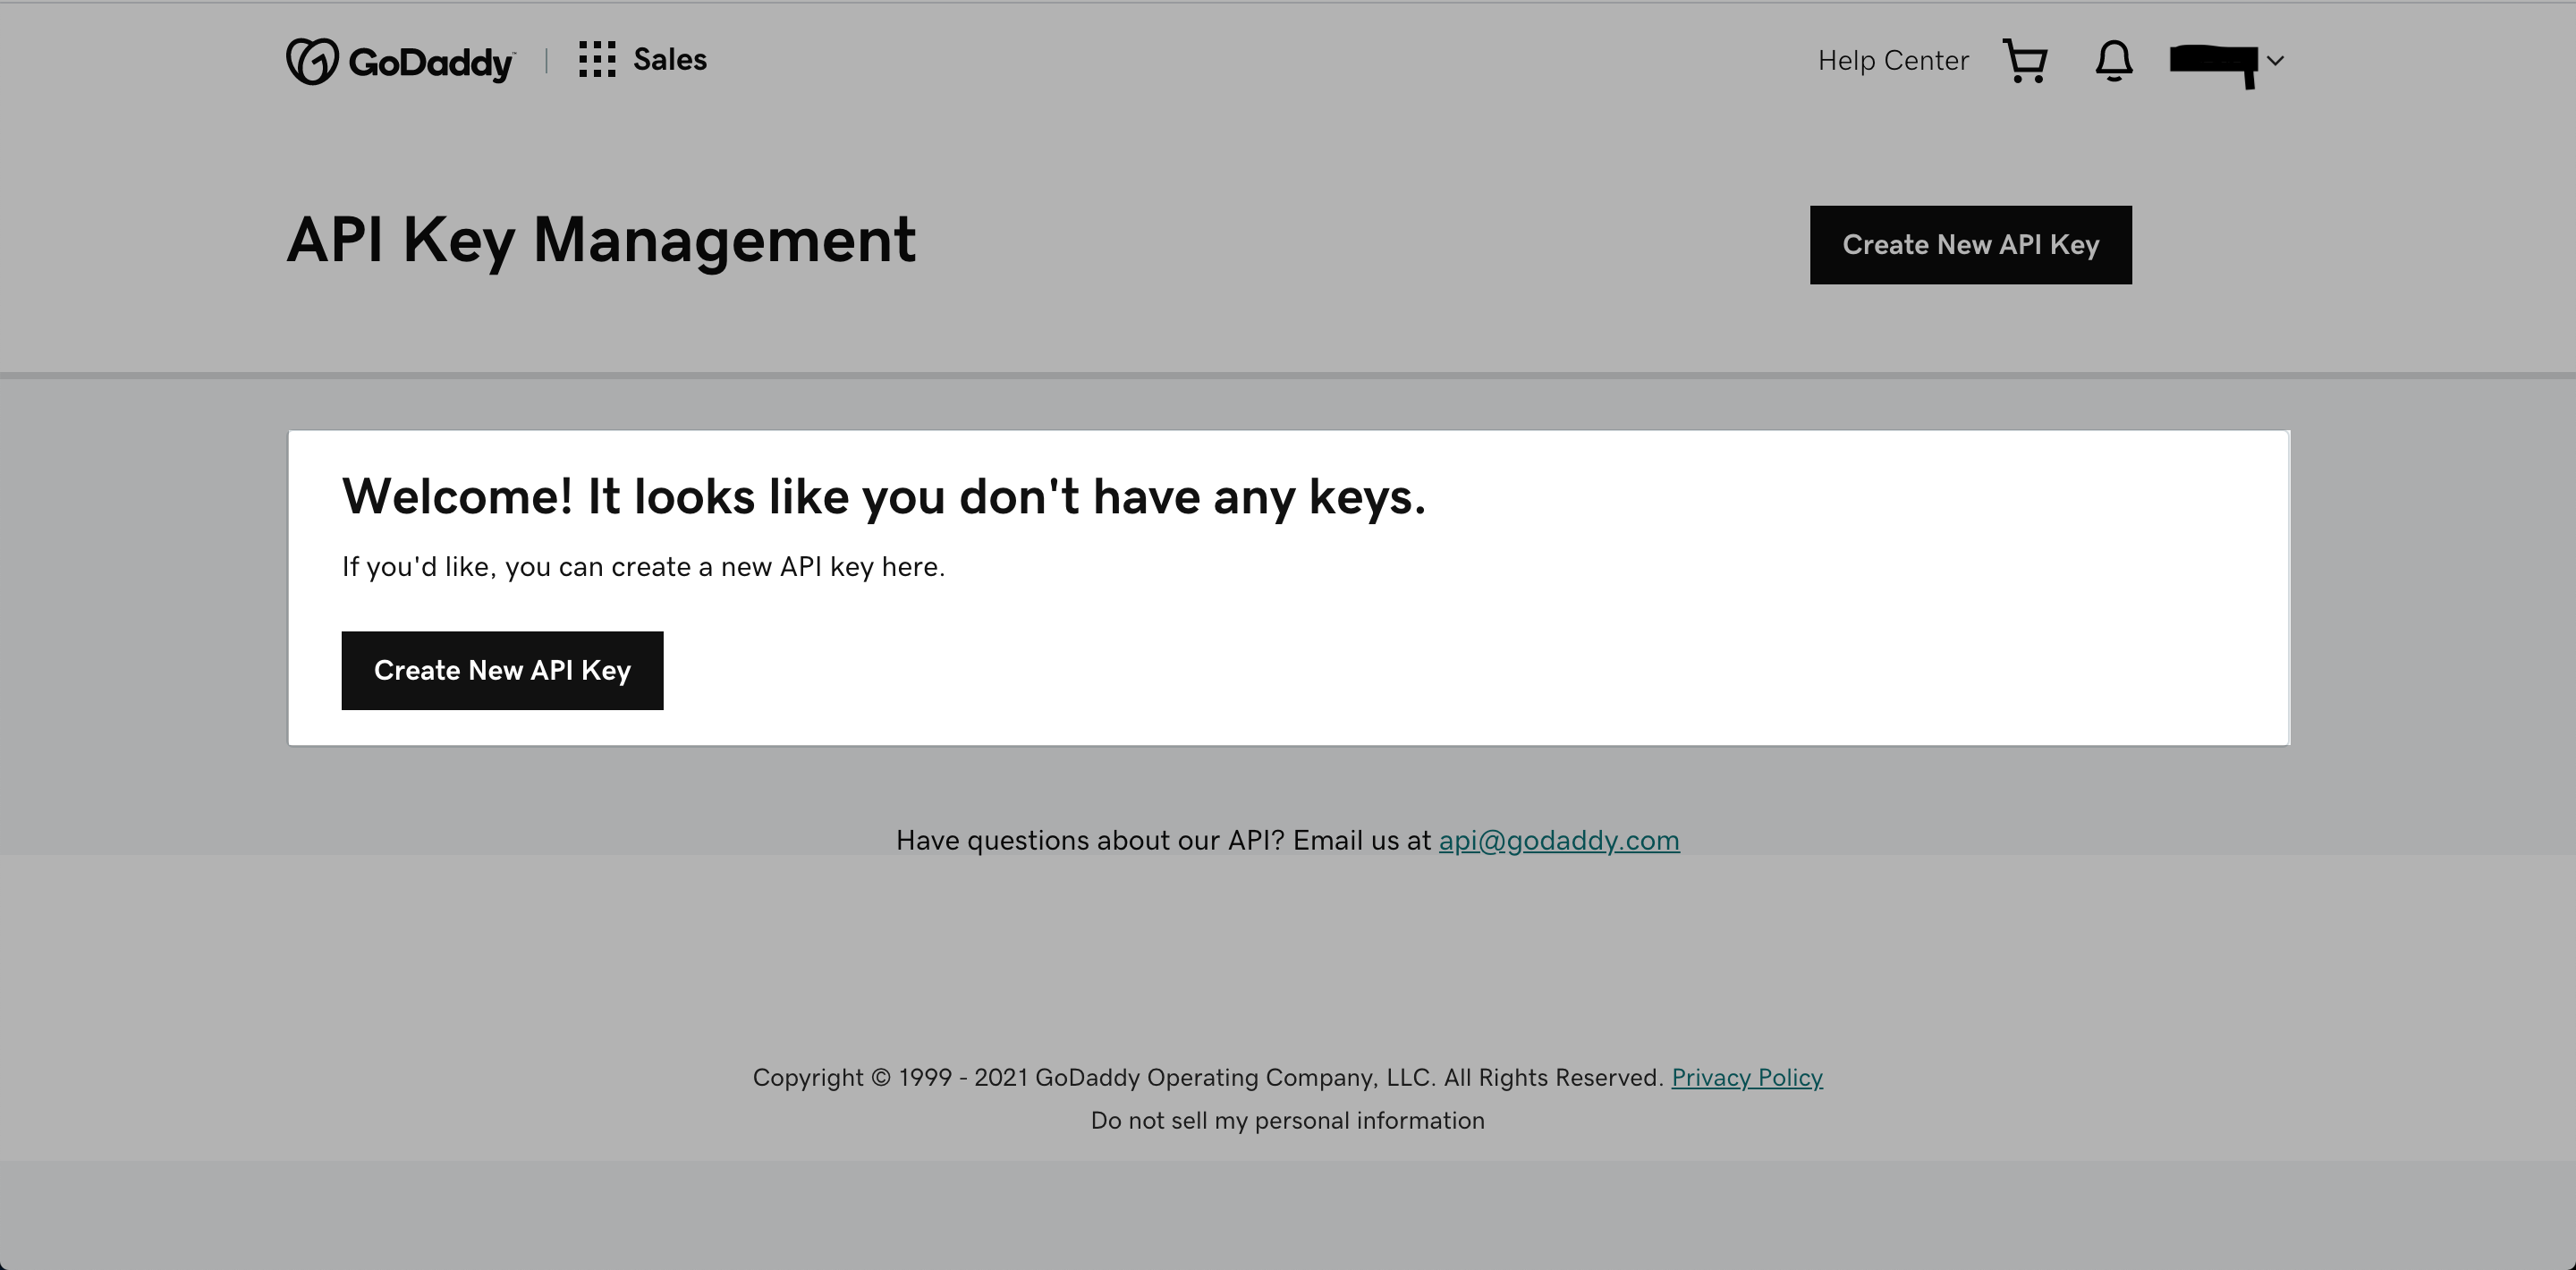Click the GoDaddy logo
Image resolution: width=2576 pixels, height=1270 pixels.
(400, 61)
